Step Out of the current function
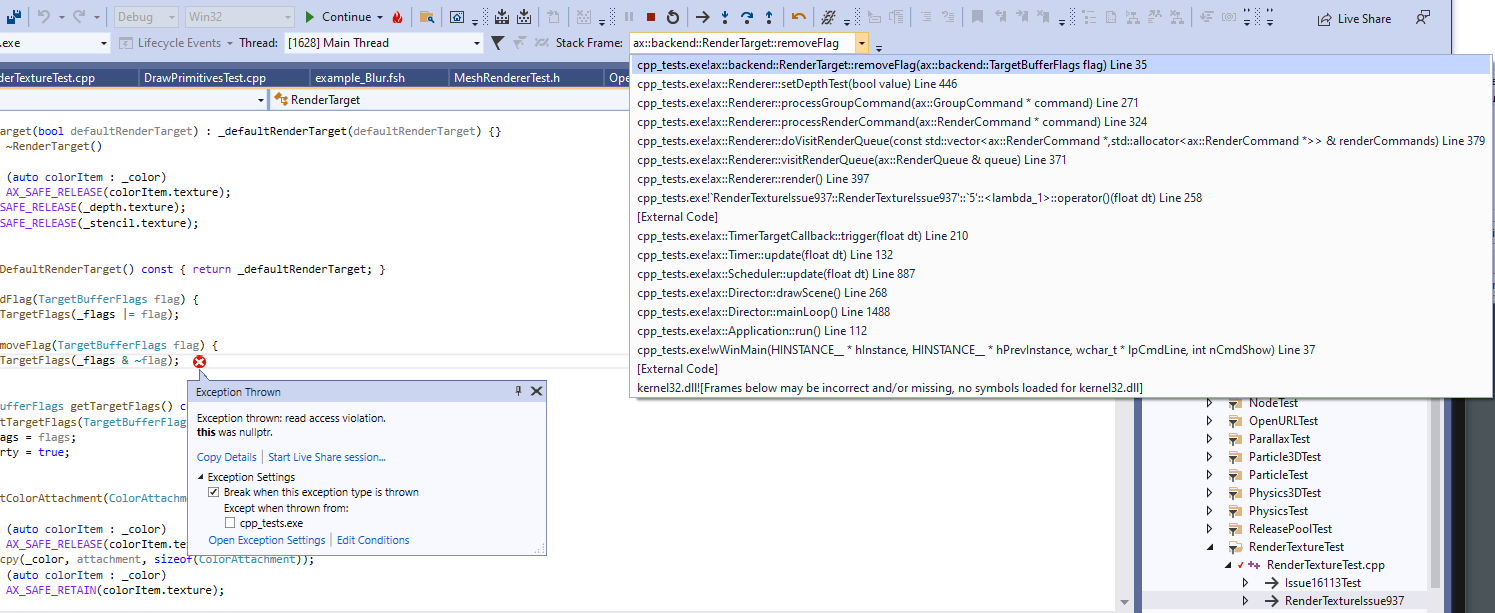This screenshot has width=1495, height=613. click(x=768, y=17)
